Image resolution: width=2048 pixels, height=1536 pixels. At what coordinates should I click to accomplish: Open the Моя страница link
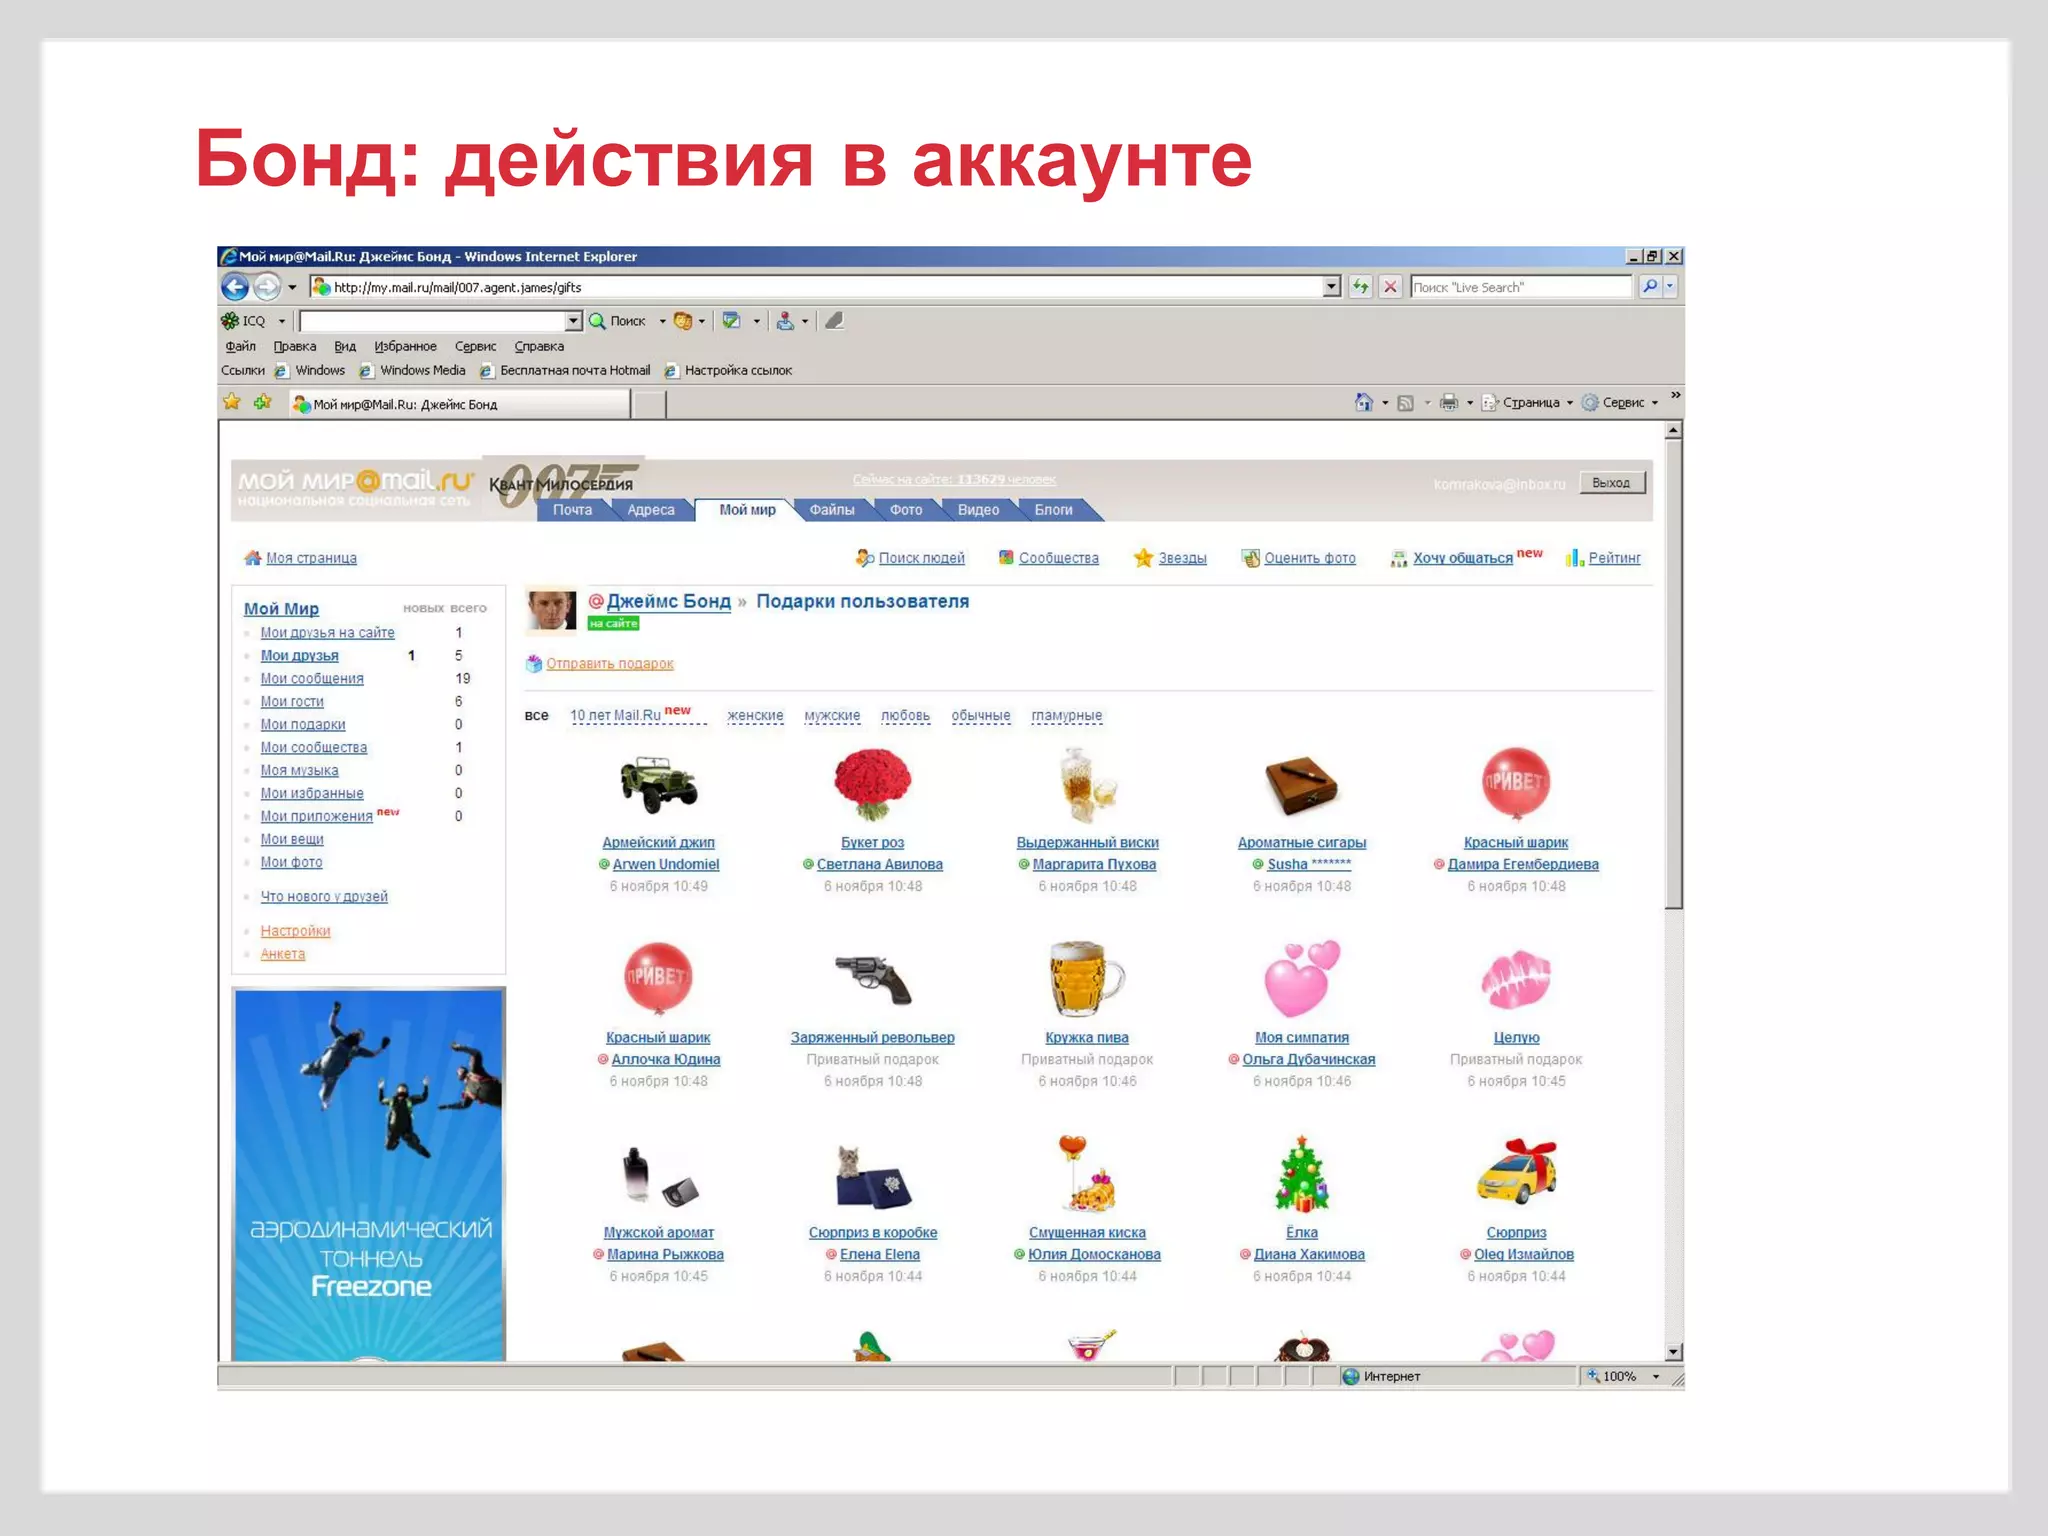click(x=311, y=558)
